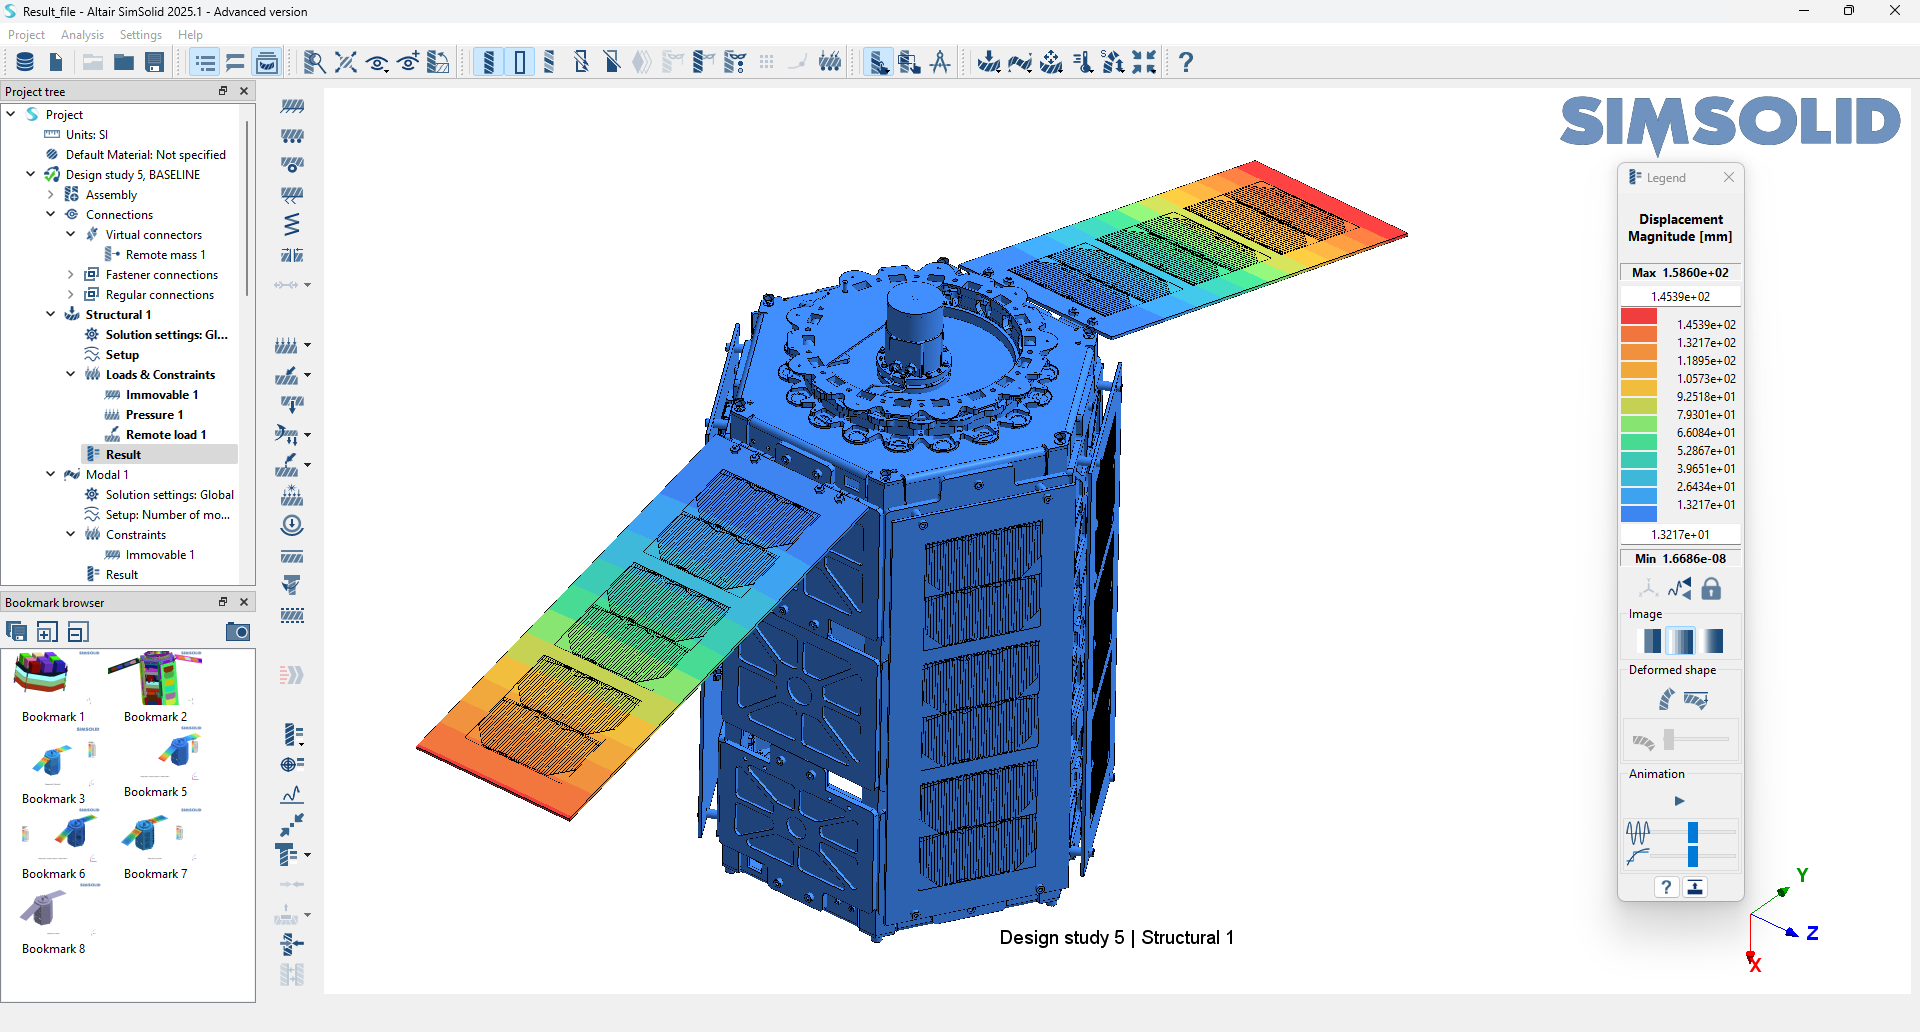Click the target probe icon in vertical toolbar
The height and width of the screenshot is (1032, 1920).
292,765
